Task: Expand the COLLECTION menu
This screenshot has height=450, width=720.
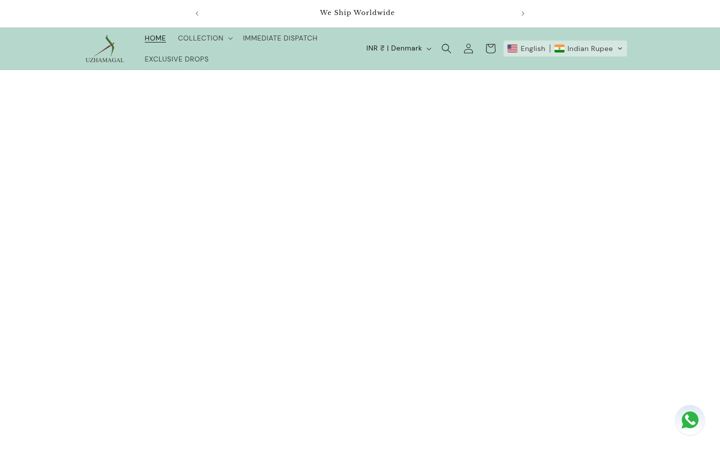Action: 205,38
